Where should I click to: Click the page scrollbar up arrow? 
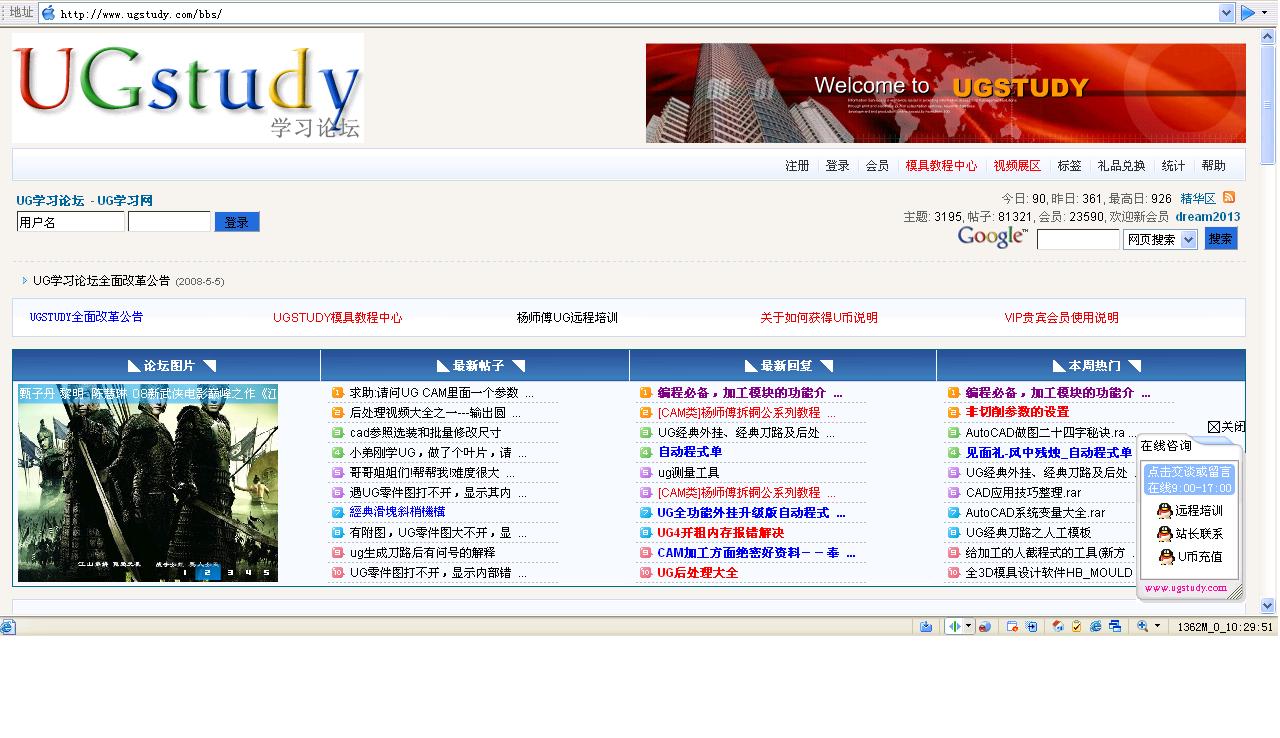[x=1268, y=37]
